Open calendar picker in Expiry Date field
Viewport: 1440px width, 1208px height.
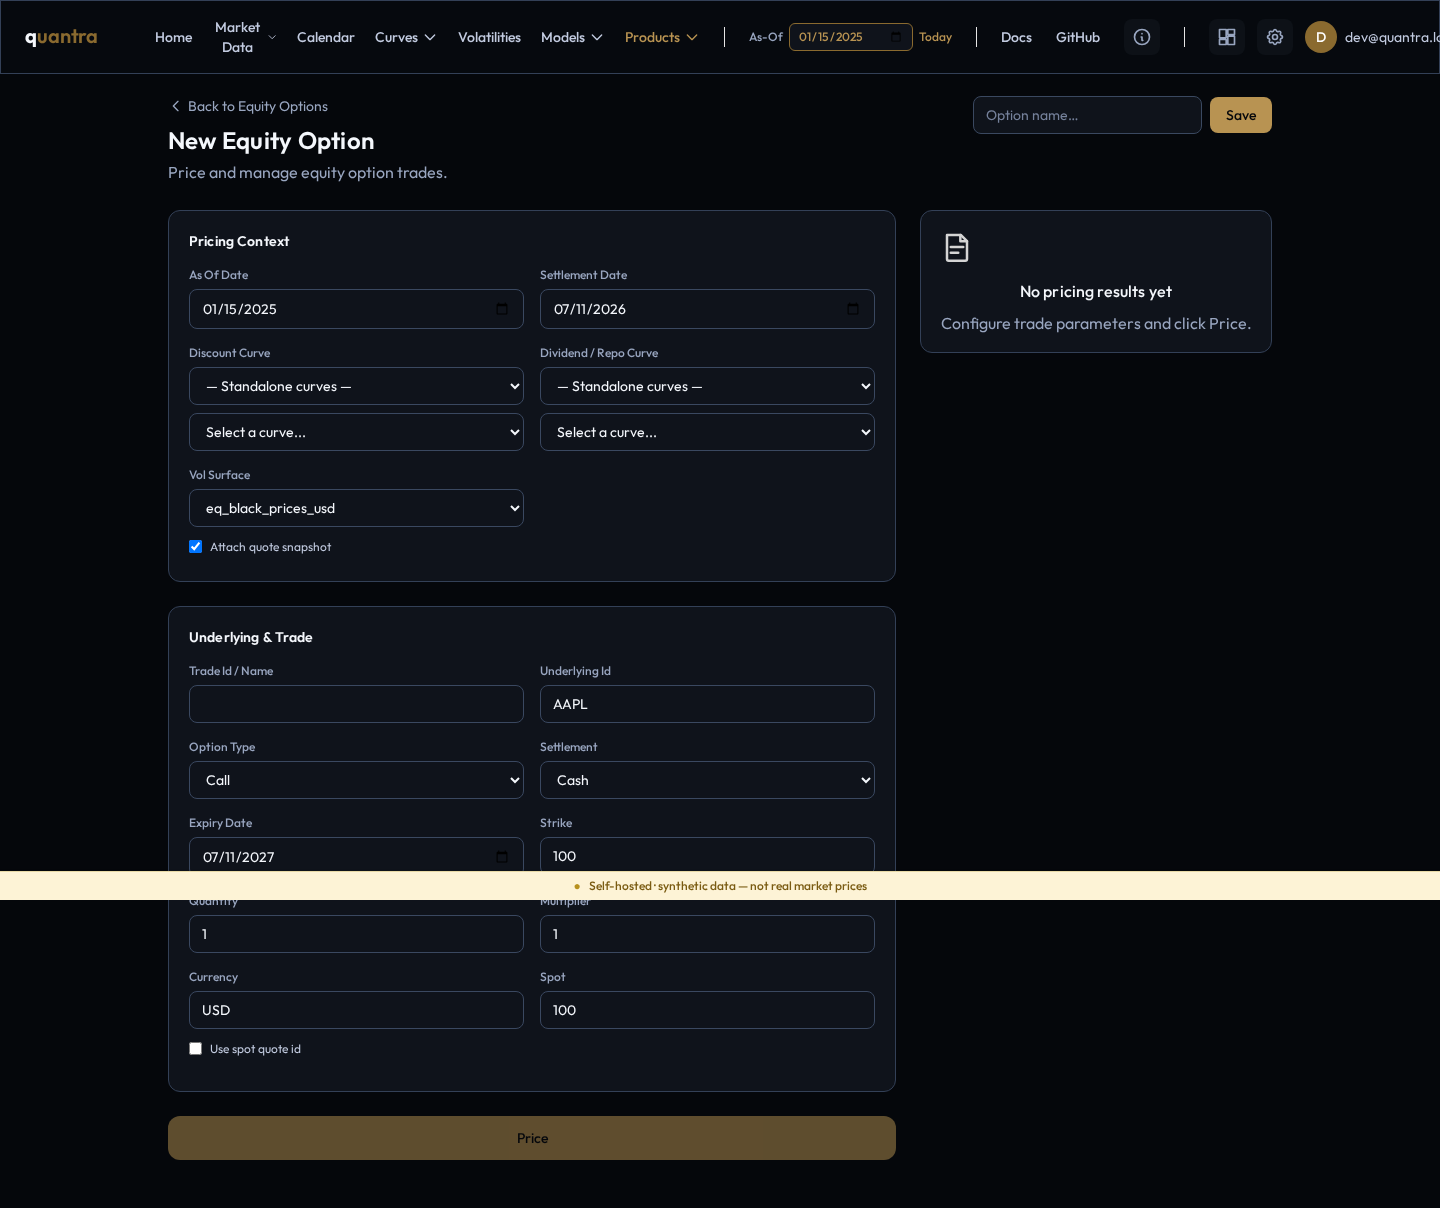tap(502, 857)
